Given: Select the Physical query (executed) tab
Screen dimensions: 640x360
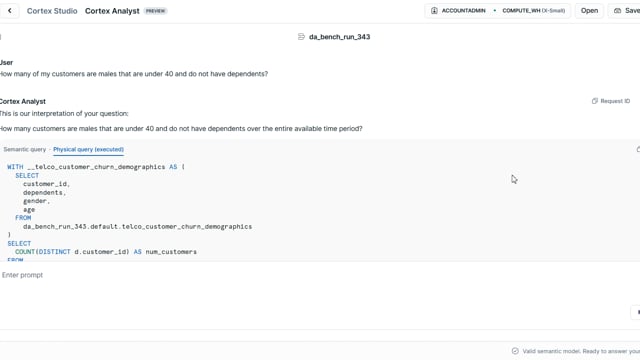Looking at the screenshot, I should point(88,149).
